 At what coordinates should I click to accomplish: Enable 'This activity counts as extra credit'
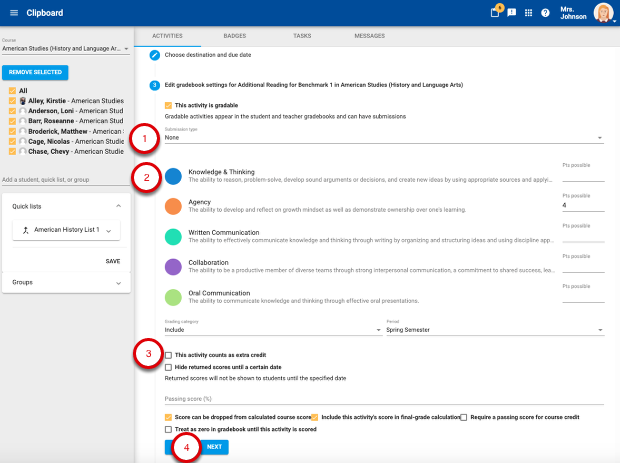(169, 355)
